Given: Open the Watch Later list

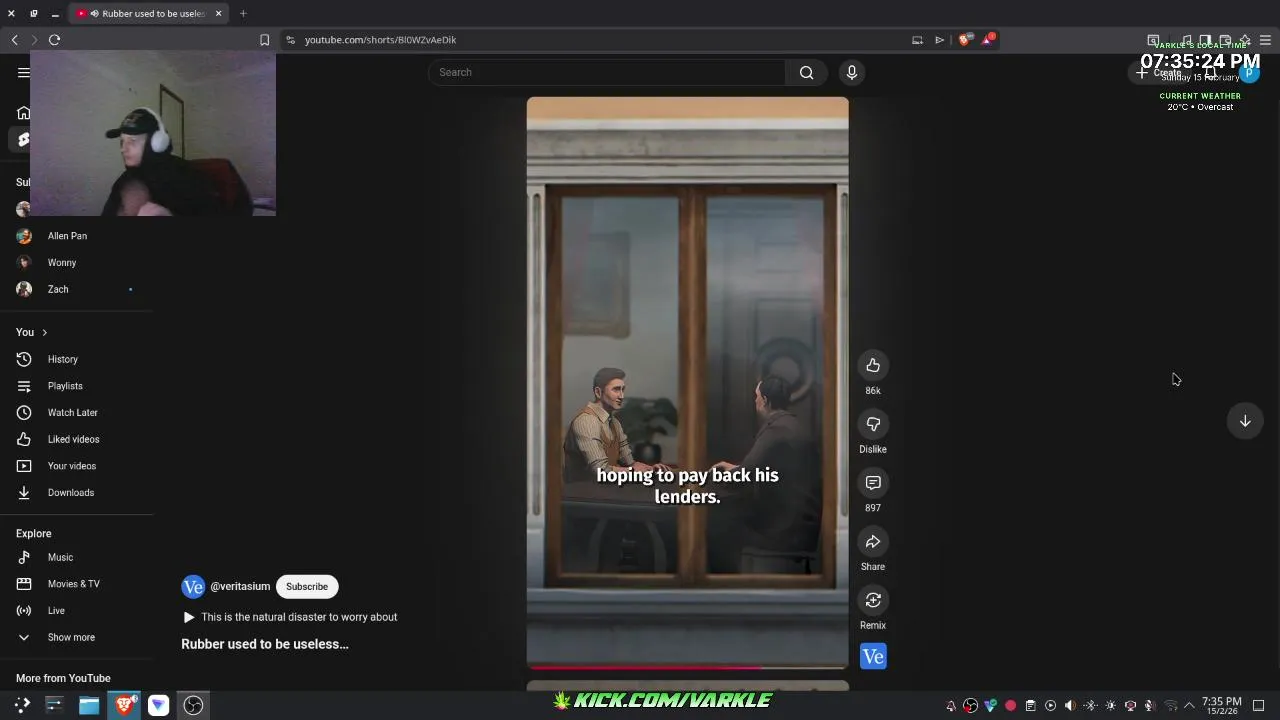Looking at the screenshot, I should coord(75,412).
